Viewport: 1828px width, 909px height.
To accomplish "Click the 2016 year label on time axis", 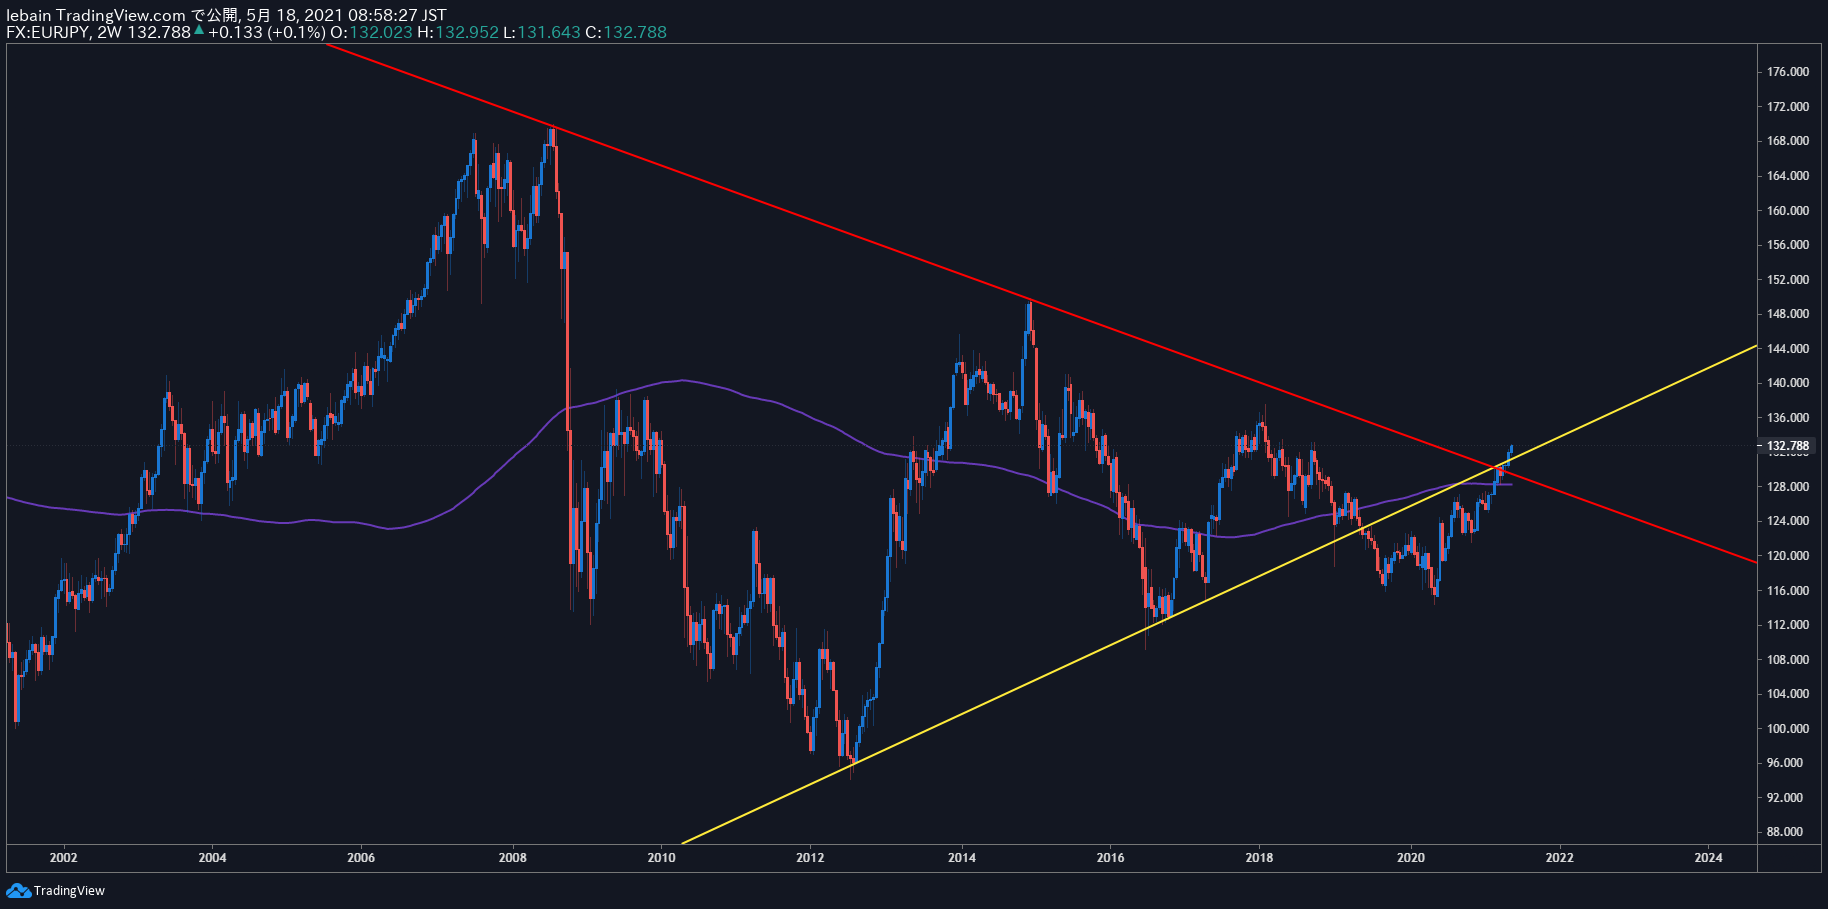I will pyautogui.click(x=1110, y=857).
